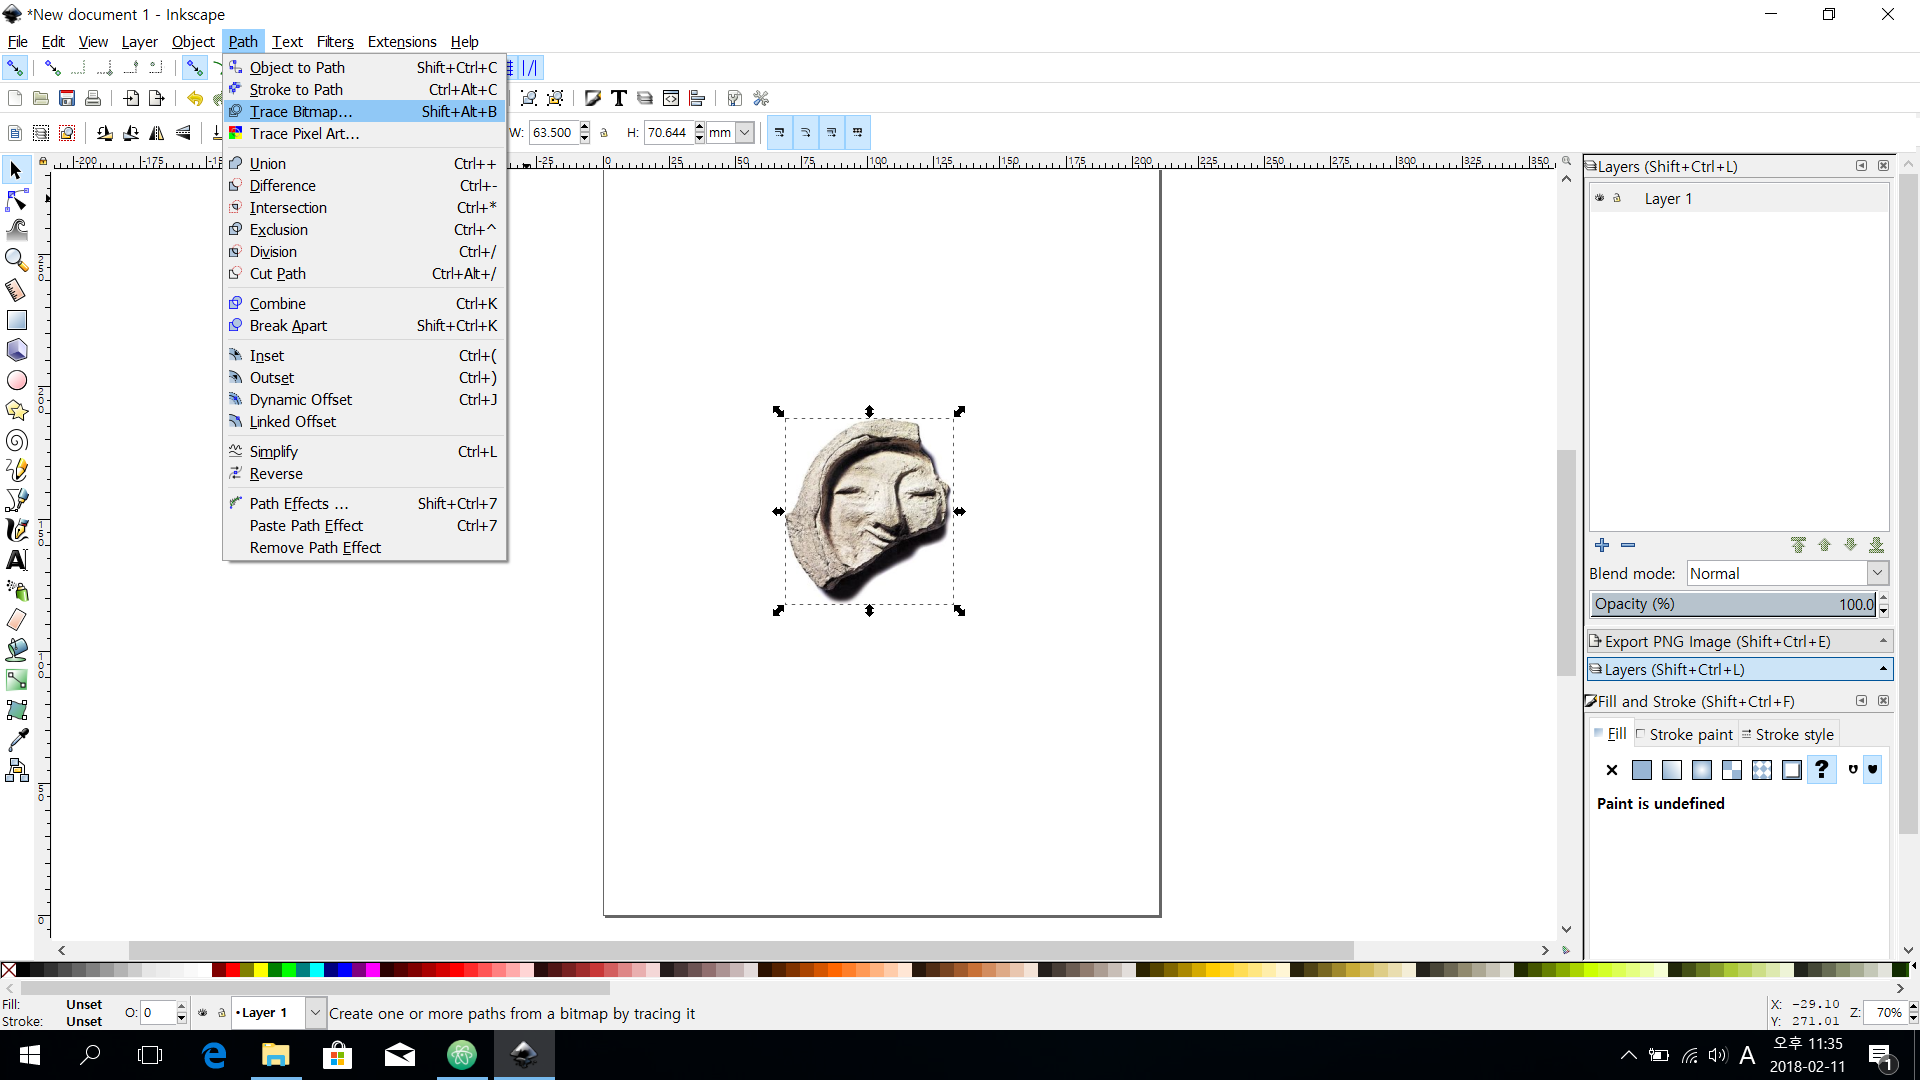Select the Star and polygon tool
The width and height of the screenshot is (1920, 1080).
tap(16, 410)
